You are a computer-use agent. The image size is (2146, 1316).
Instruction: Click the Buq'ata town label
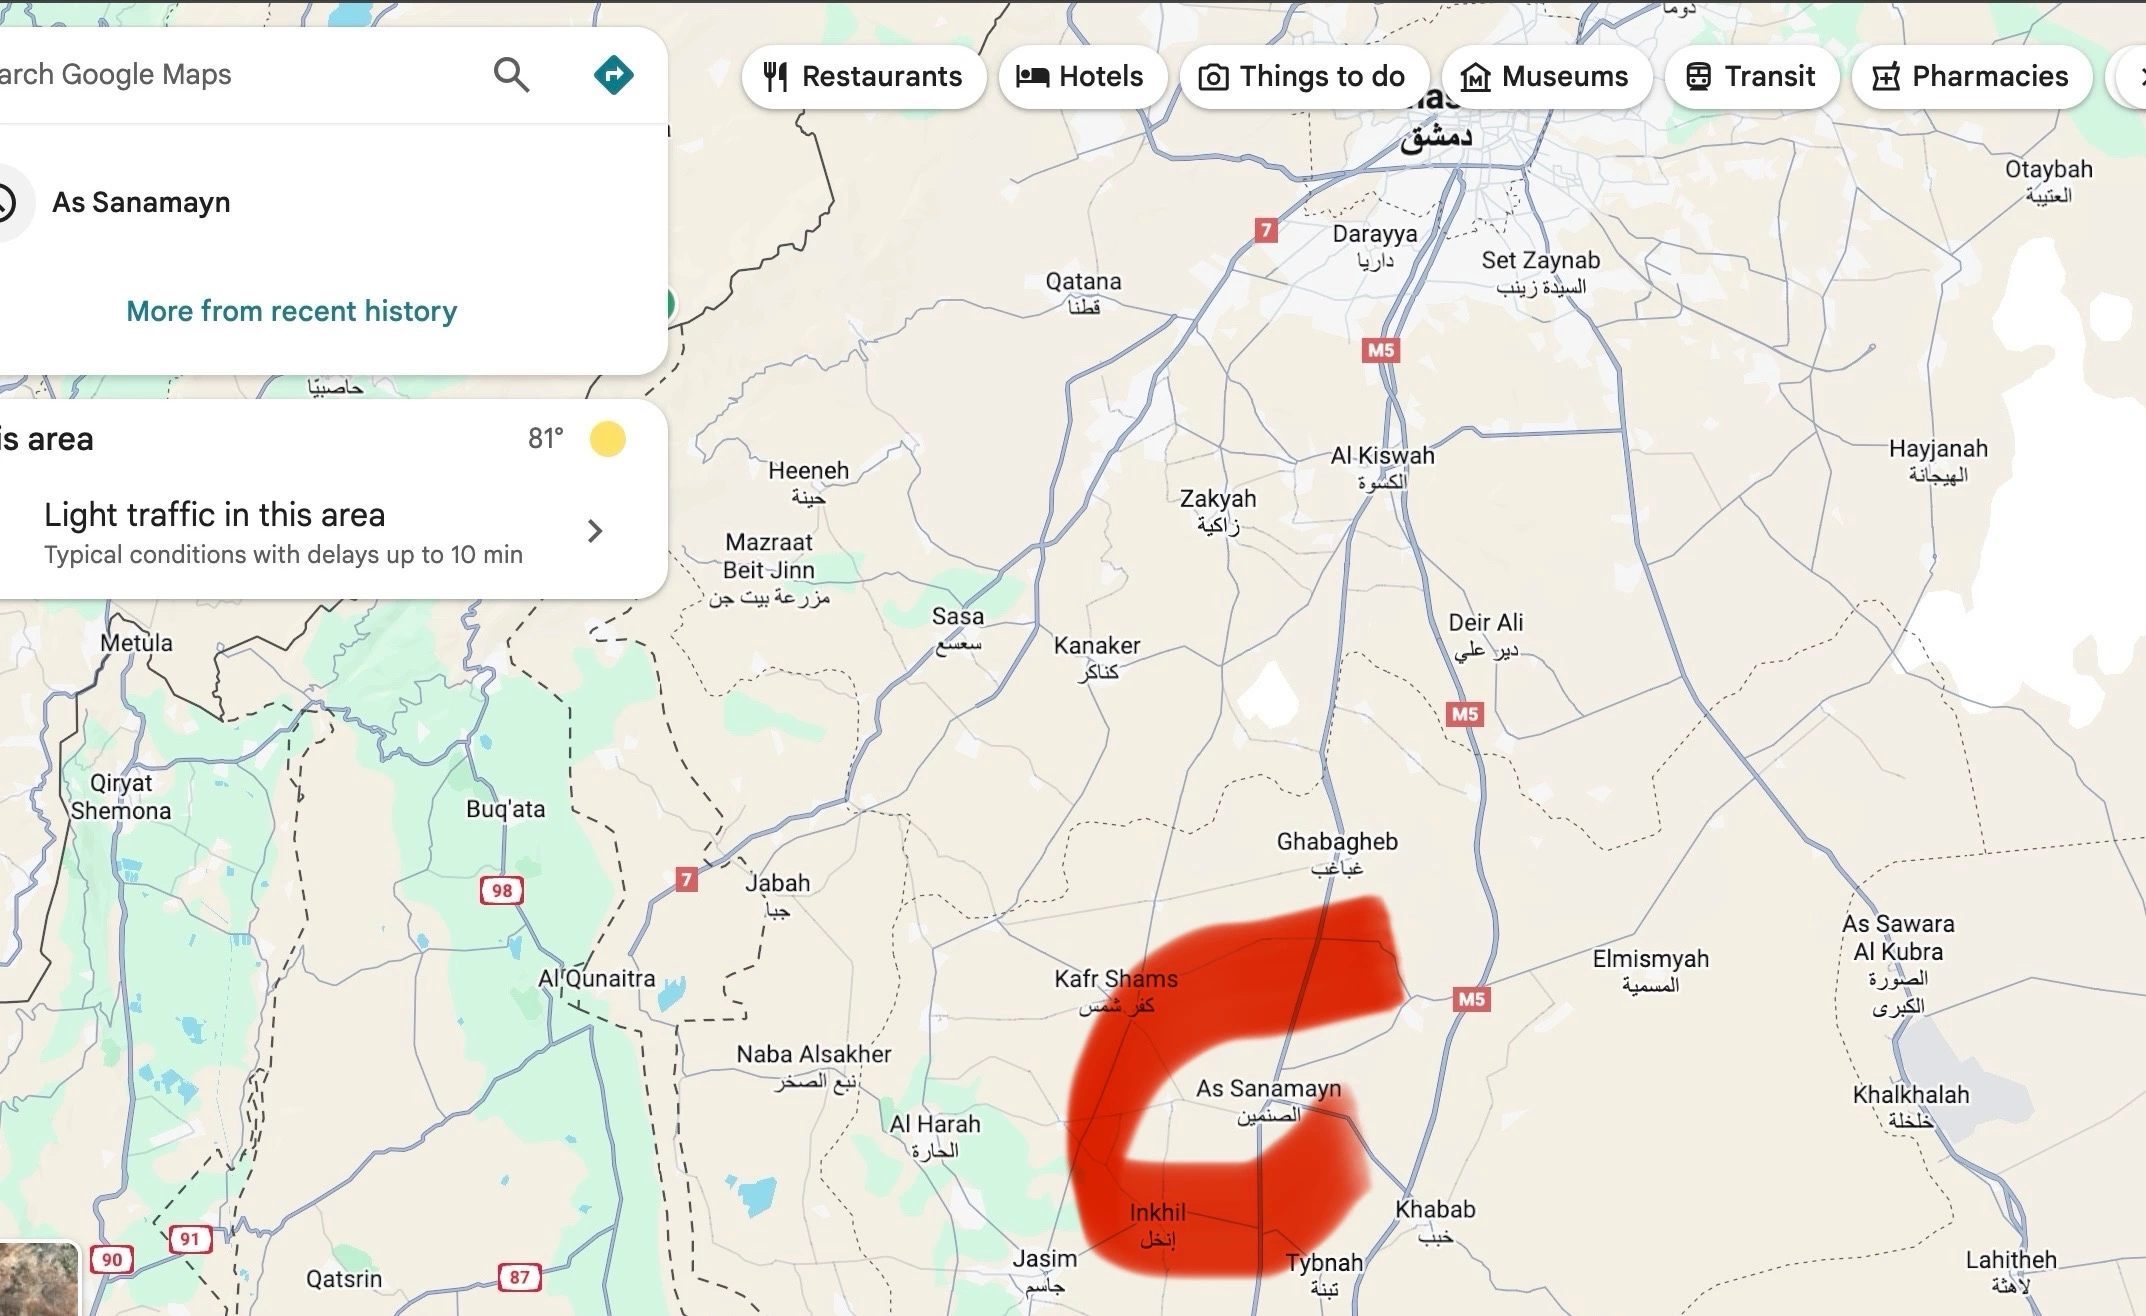[506, 809]
